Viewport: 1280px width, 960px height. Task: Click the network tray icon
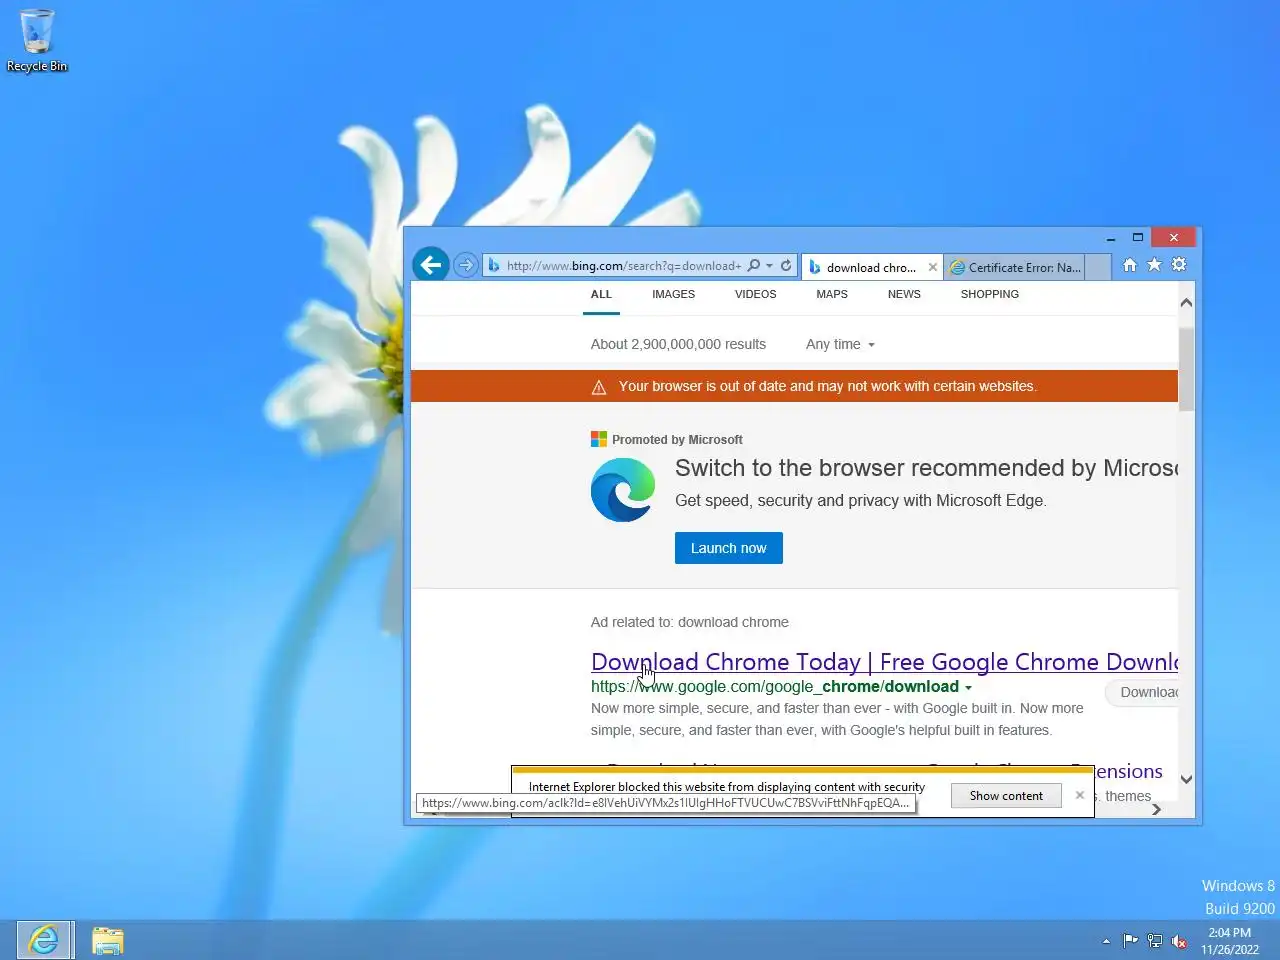tap(1155, 941)
